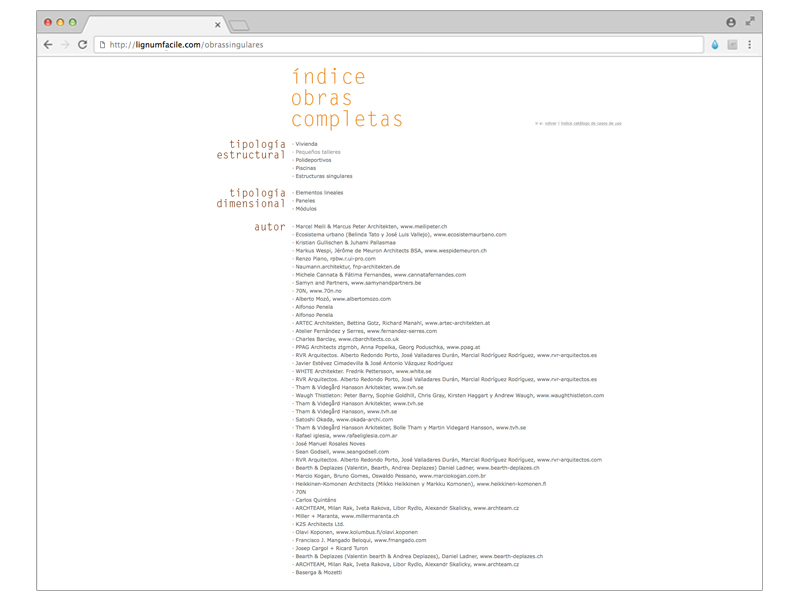
Task: Click the blue droplet extension icon
Action: coord(715,45)
